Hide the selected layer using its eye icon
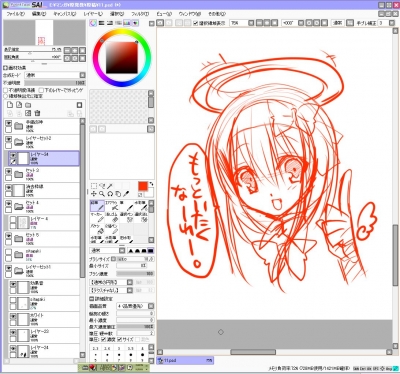Viewport: 400px width, 374px height. (x=13, y=155)
